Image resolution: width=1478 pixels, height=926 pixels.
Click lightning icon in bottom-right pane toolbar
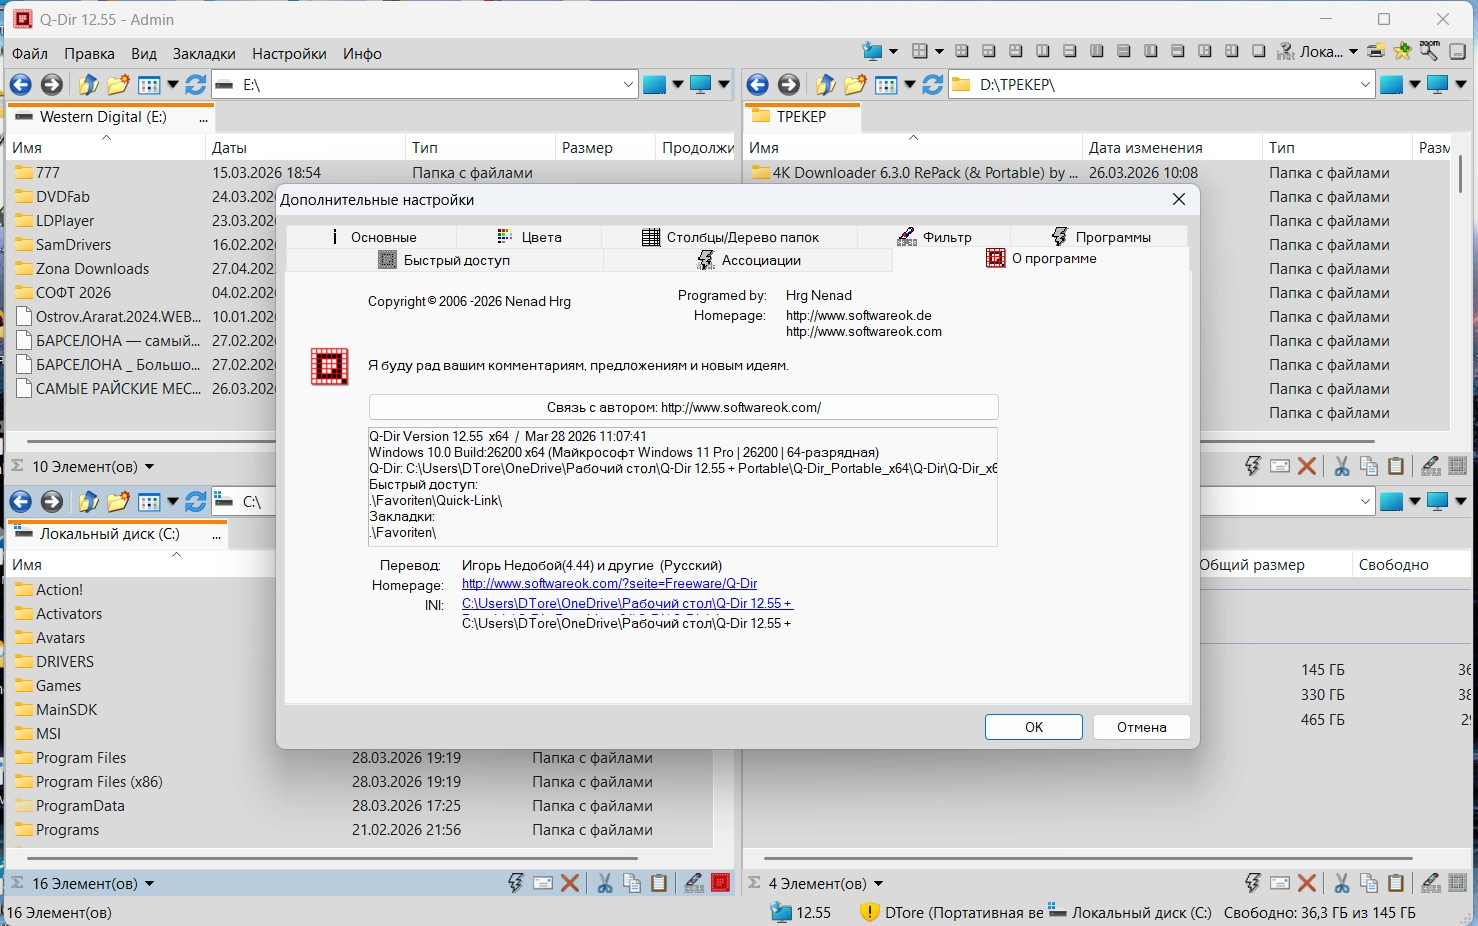pos(1253,883)
